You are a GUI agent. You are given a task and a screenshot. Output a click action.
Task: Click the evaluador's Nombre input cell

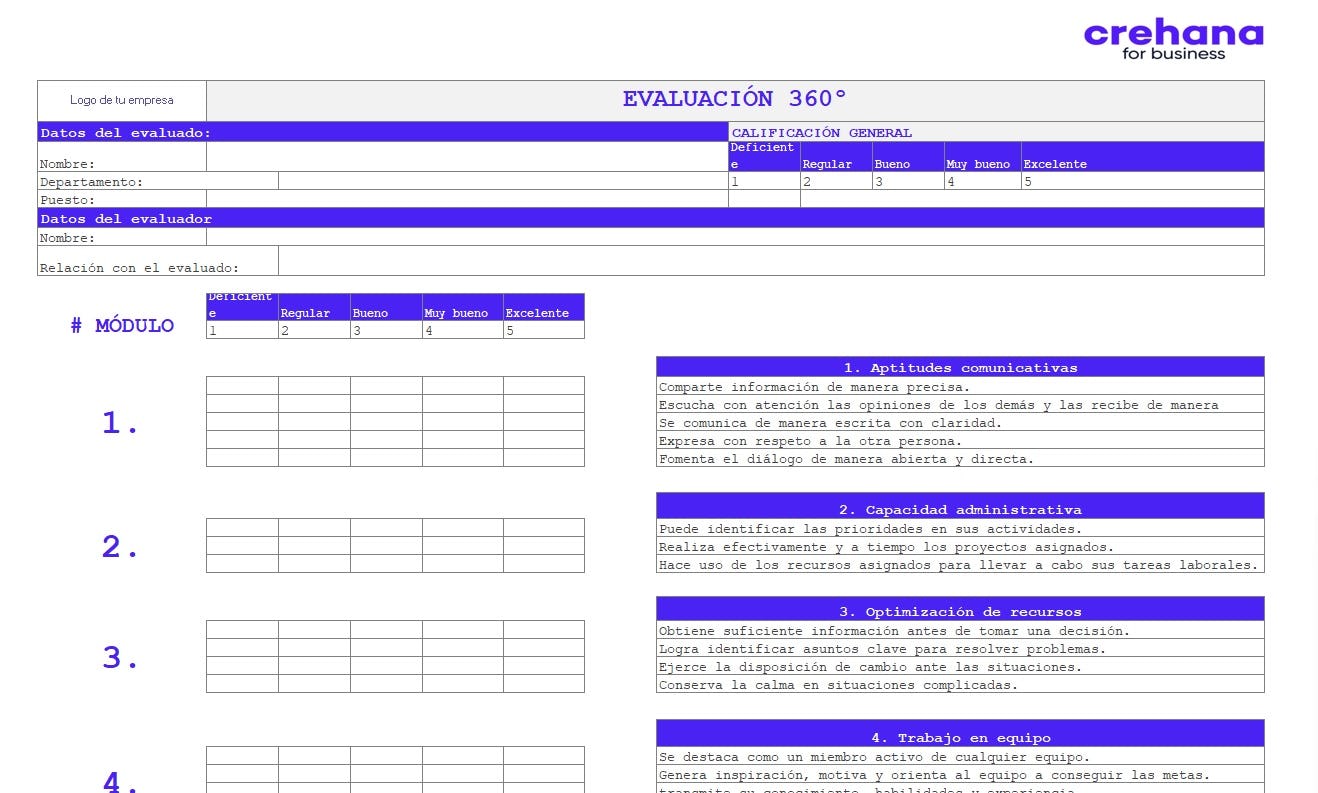[734, 237]
